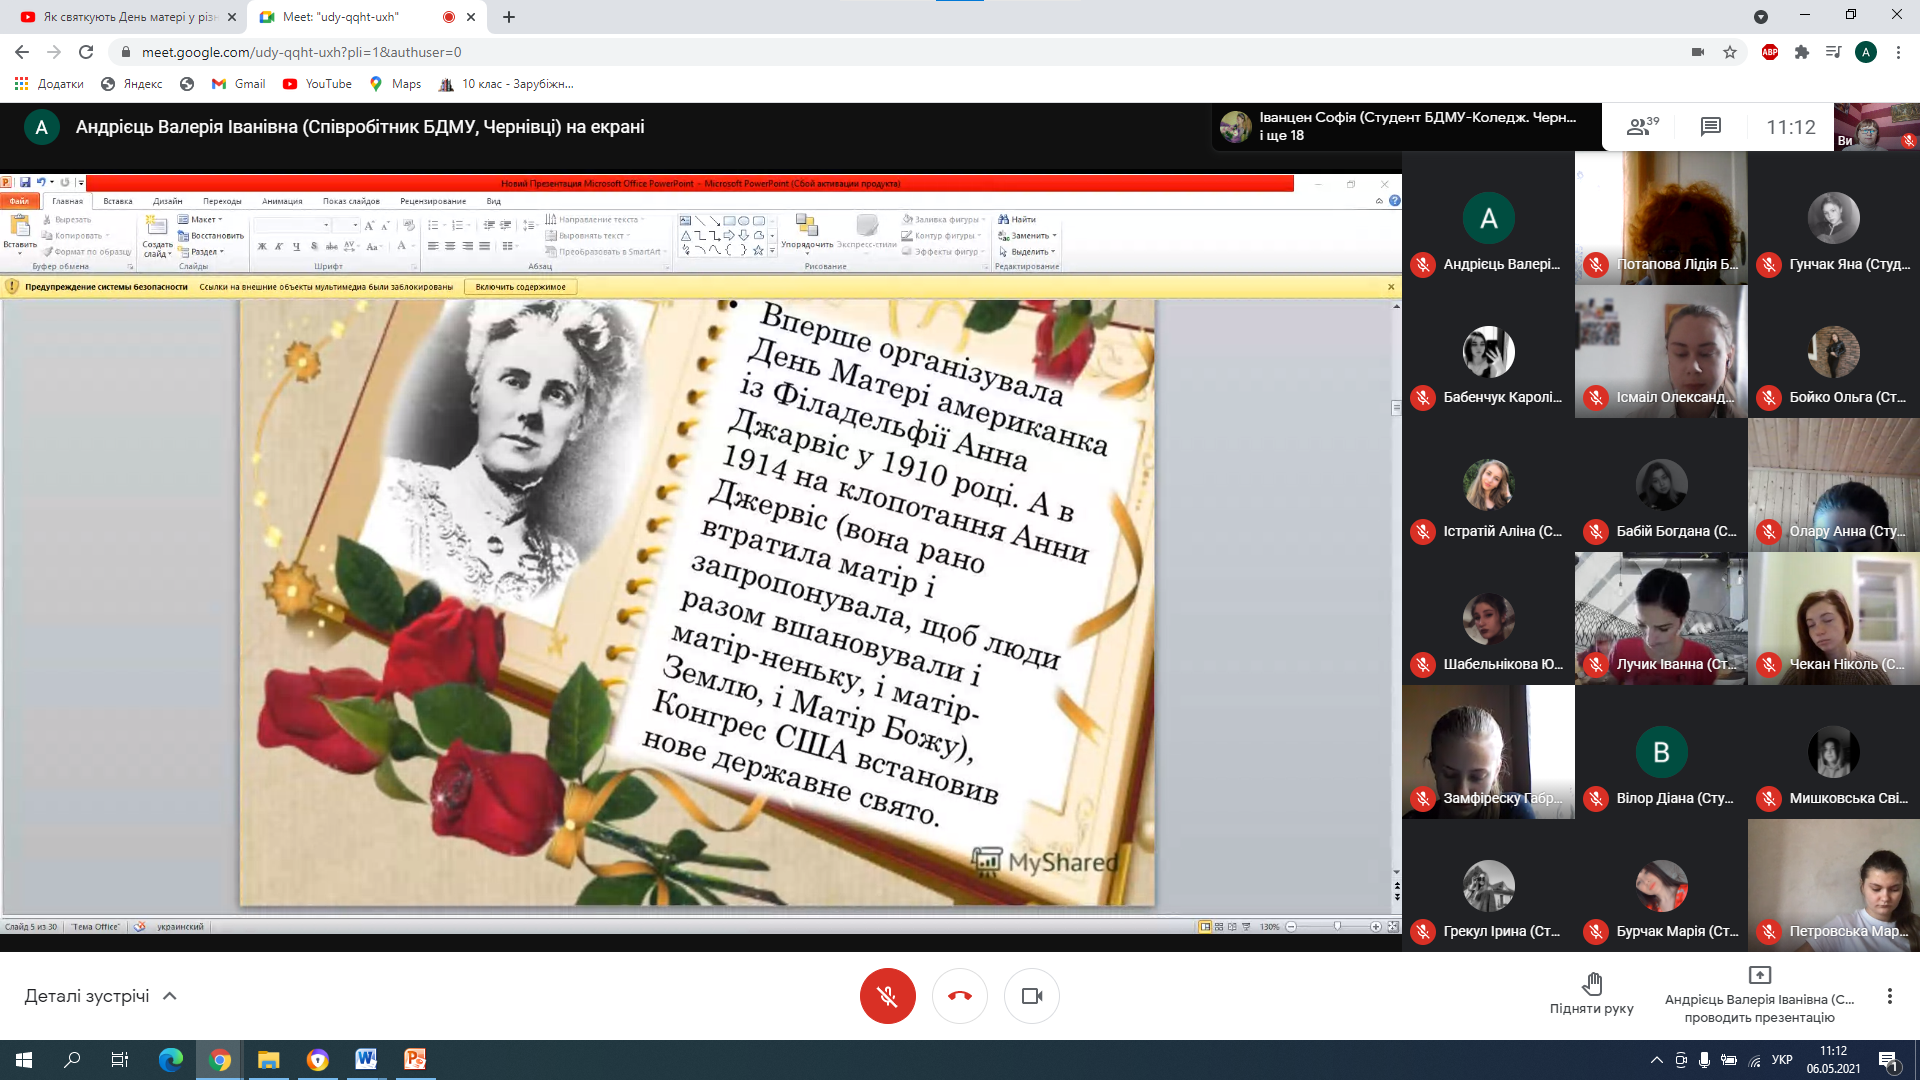Open PowerPoint from the taskbar
1920x1080 pixels.
click(x=414, y=1060)
